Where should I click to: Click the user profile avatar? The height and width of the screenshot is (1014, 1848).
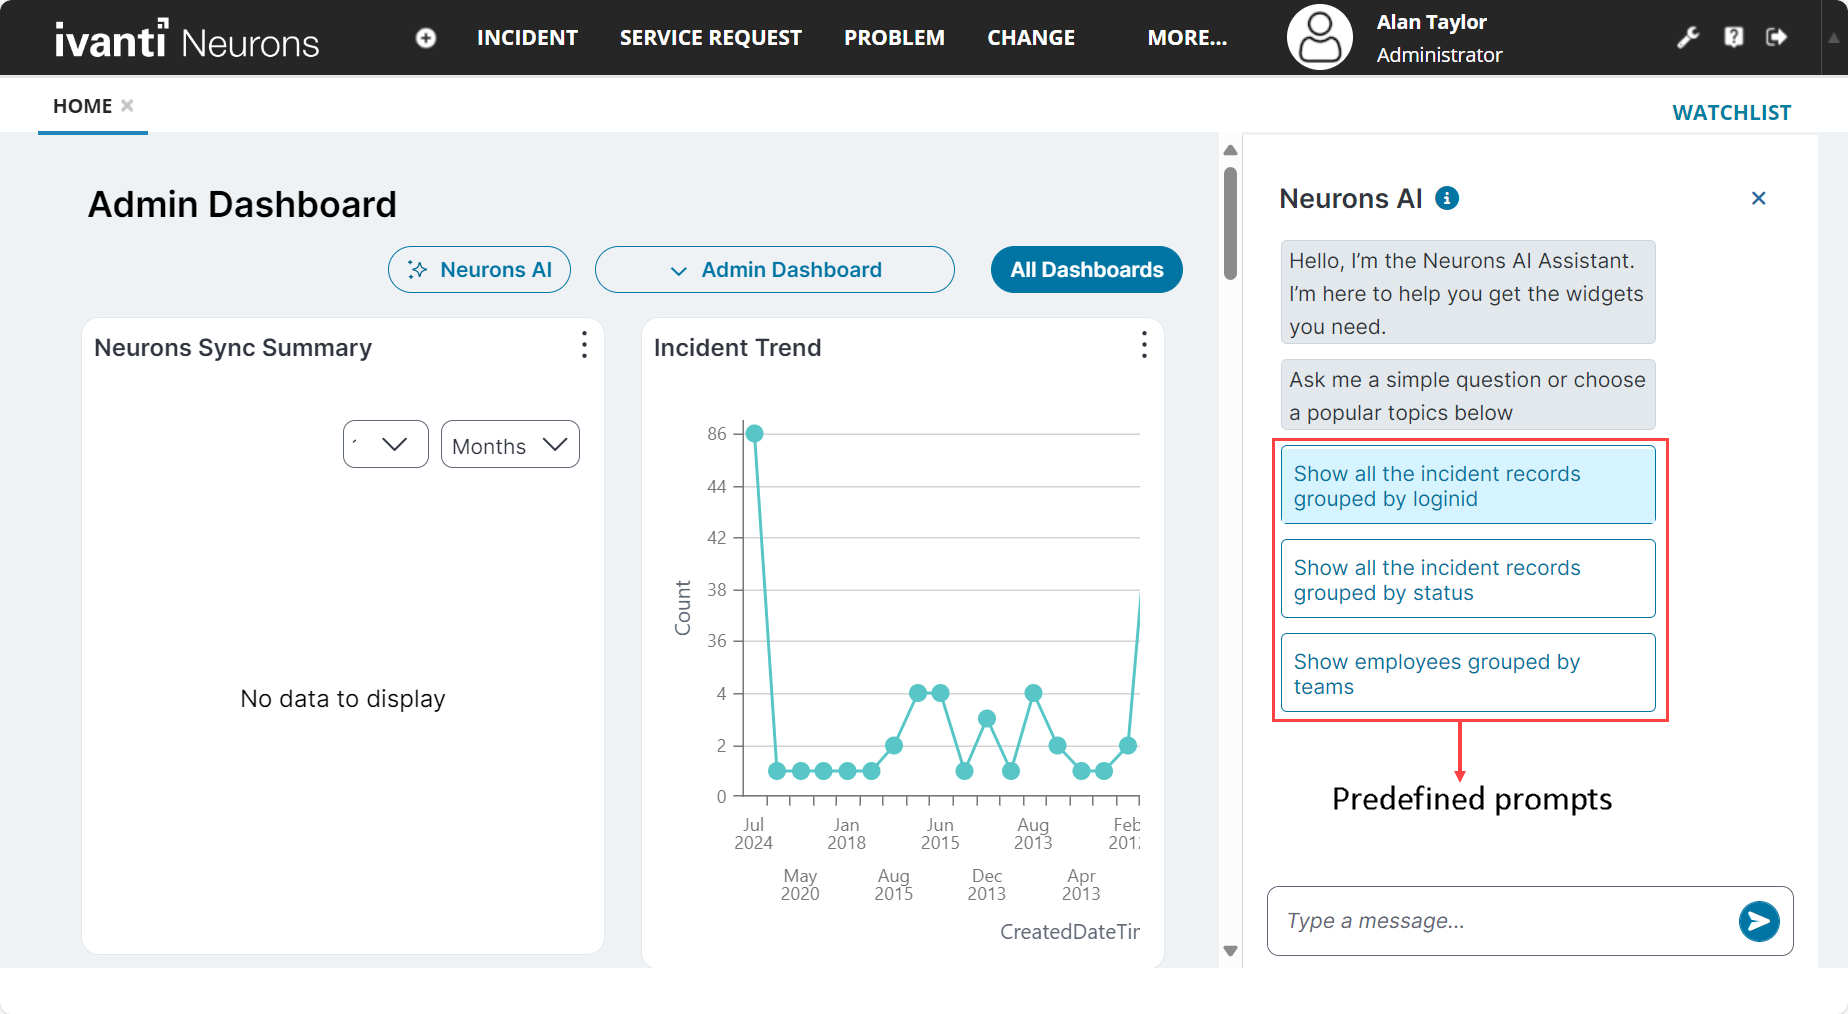point(1319,38)
